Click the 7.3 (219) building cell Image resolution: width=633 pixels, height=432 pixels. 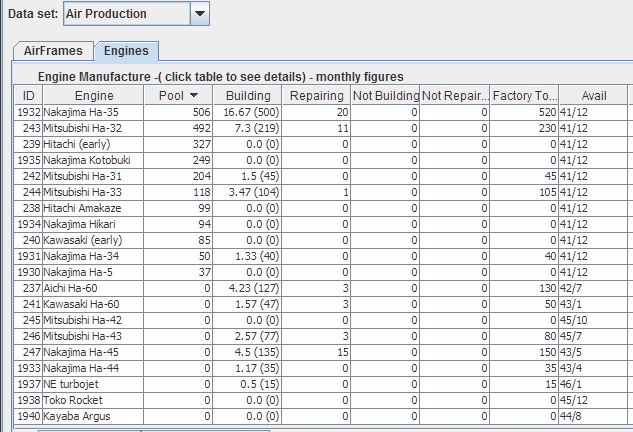point(247,128)
